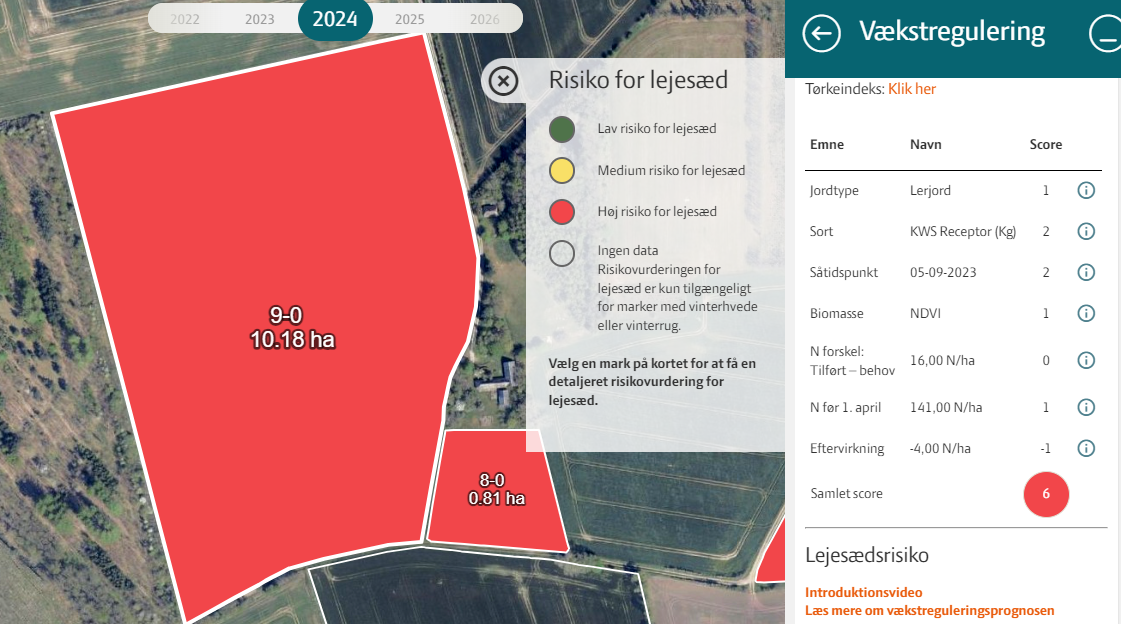Switch to year 2022
Screen dimensions: 1121x624
point(184,19)
